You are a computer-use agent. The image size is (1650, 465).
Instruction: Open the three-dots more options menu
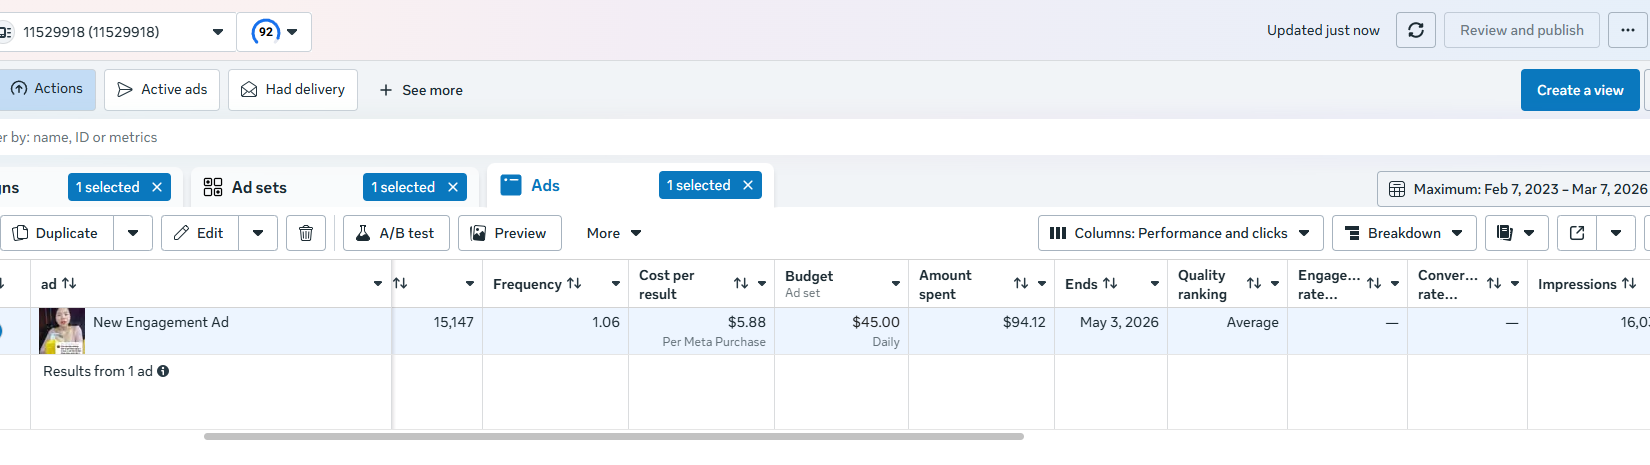pyautogui.click(x=1628, y=30)
